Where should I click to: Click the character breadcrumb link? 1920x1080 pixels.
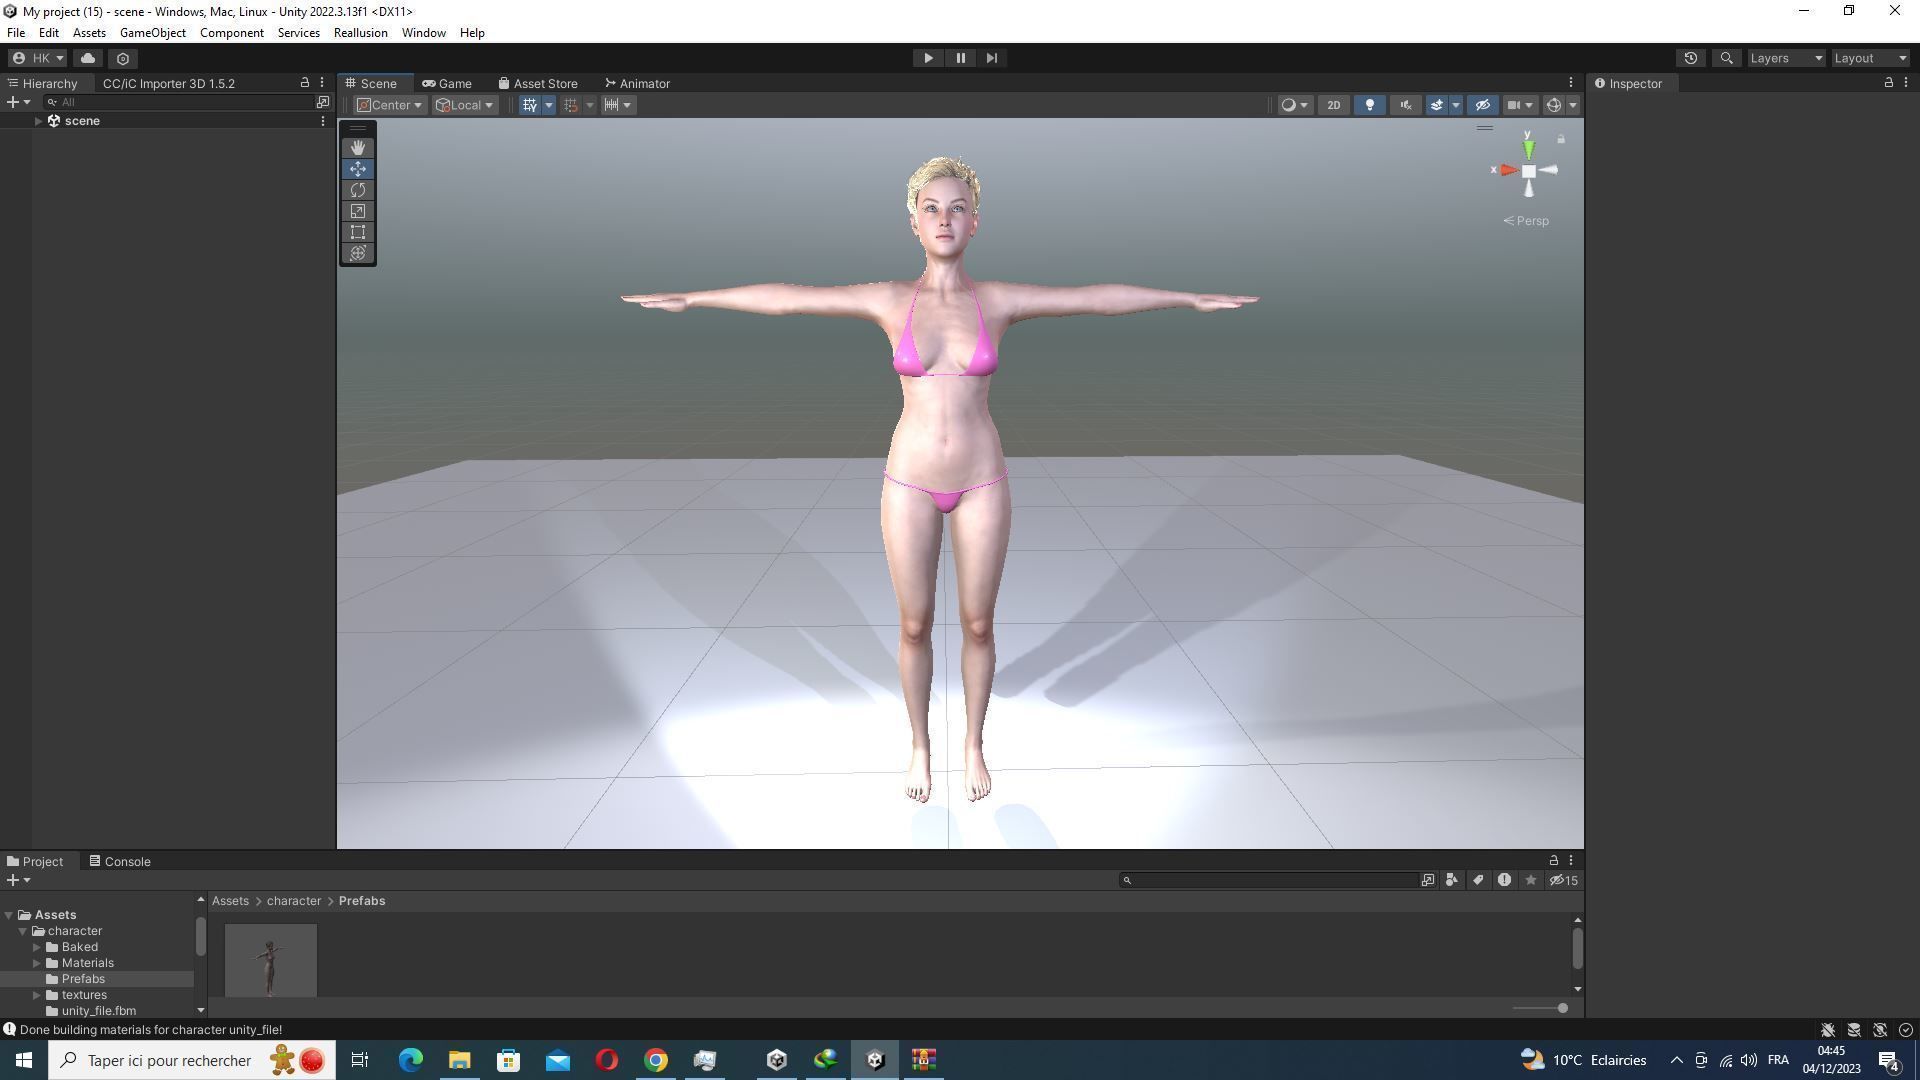coord(293,901)
